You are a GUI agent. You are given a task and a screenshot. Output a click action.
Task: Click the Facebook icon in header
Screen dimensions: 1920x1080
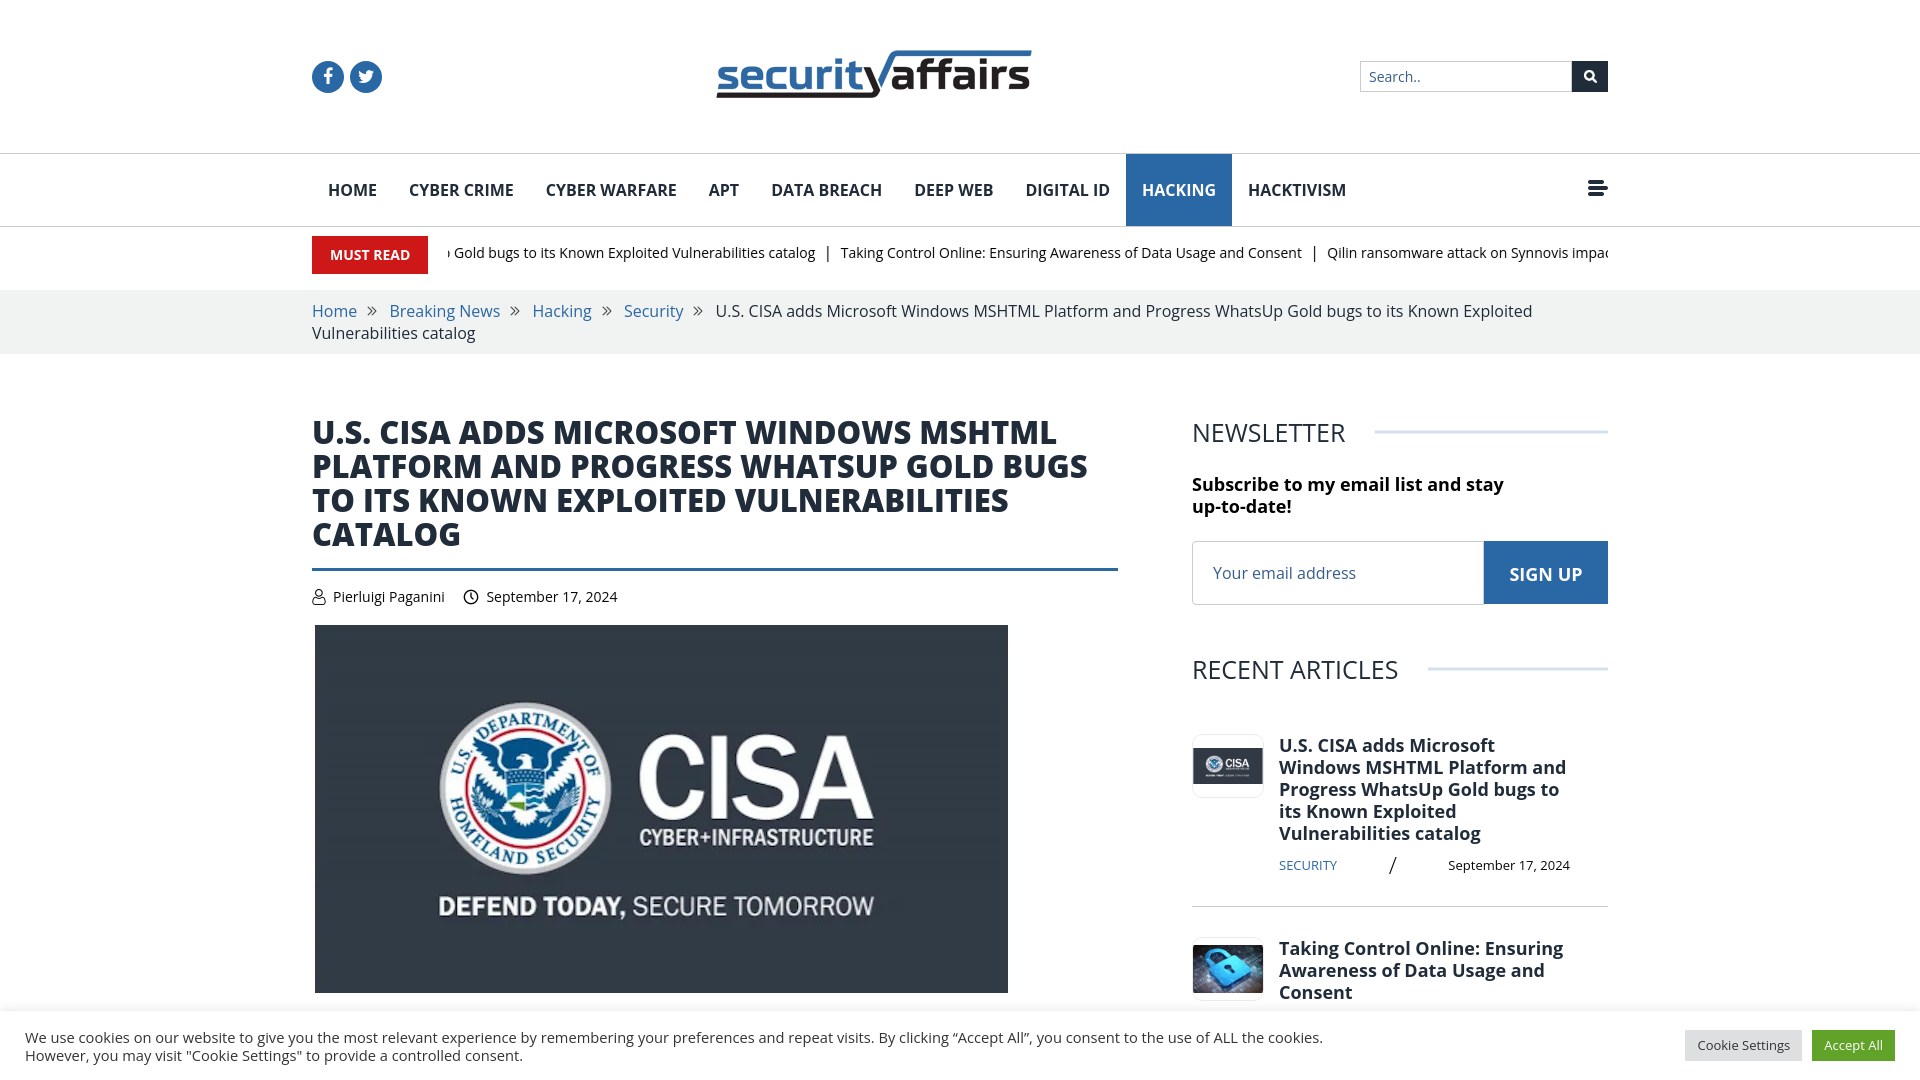tap(327, 76)
